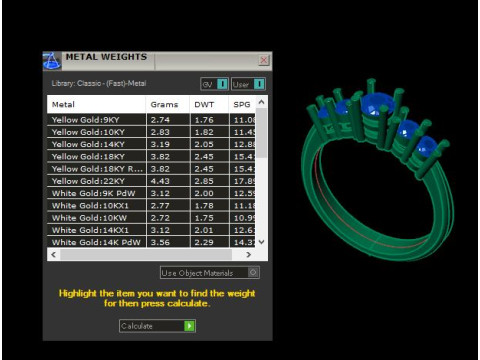Select the Yellow Gold:22KY row
This screenshot has width=480, height=360.
click(152, 181)
